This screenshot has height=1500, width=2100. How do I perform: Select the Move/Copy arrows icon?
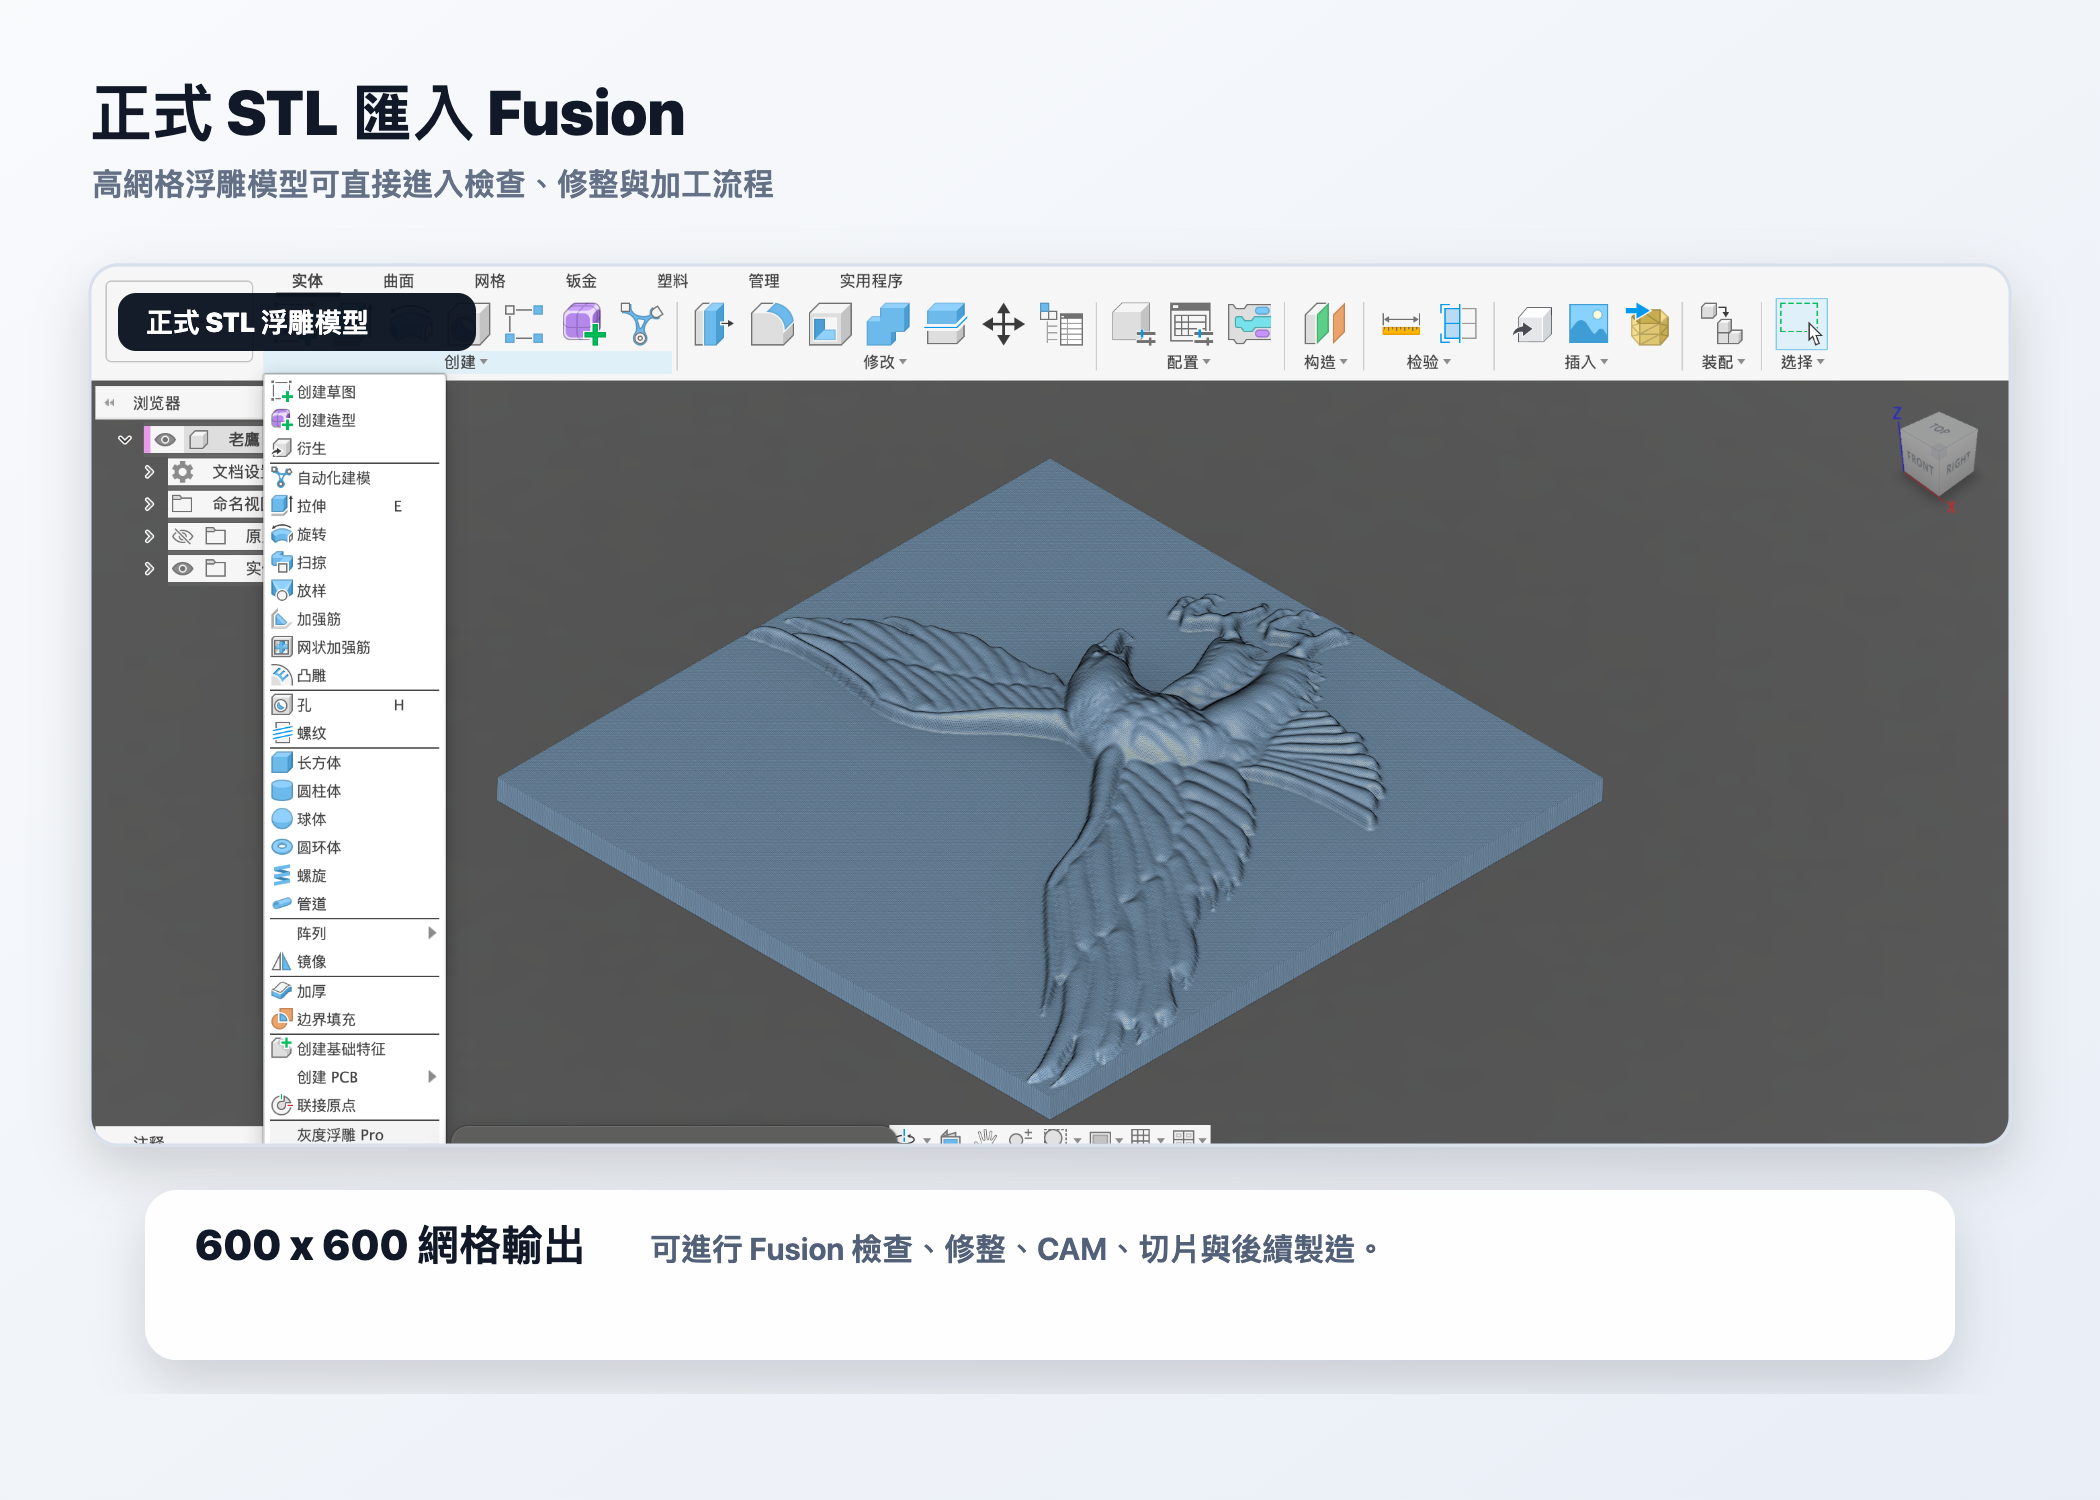tap(1003, 324)
